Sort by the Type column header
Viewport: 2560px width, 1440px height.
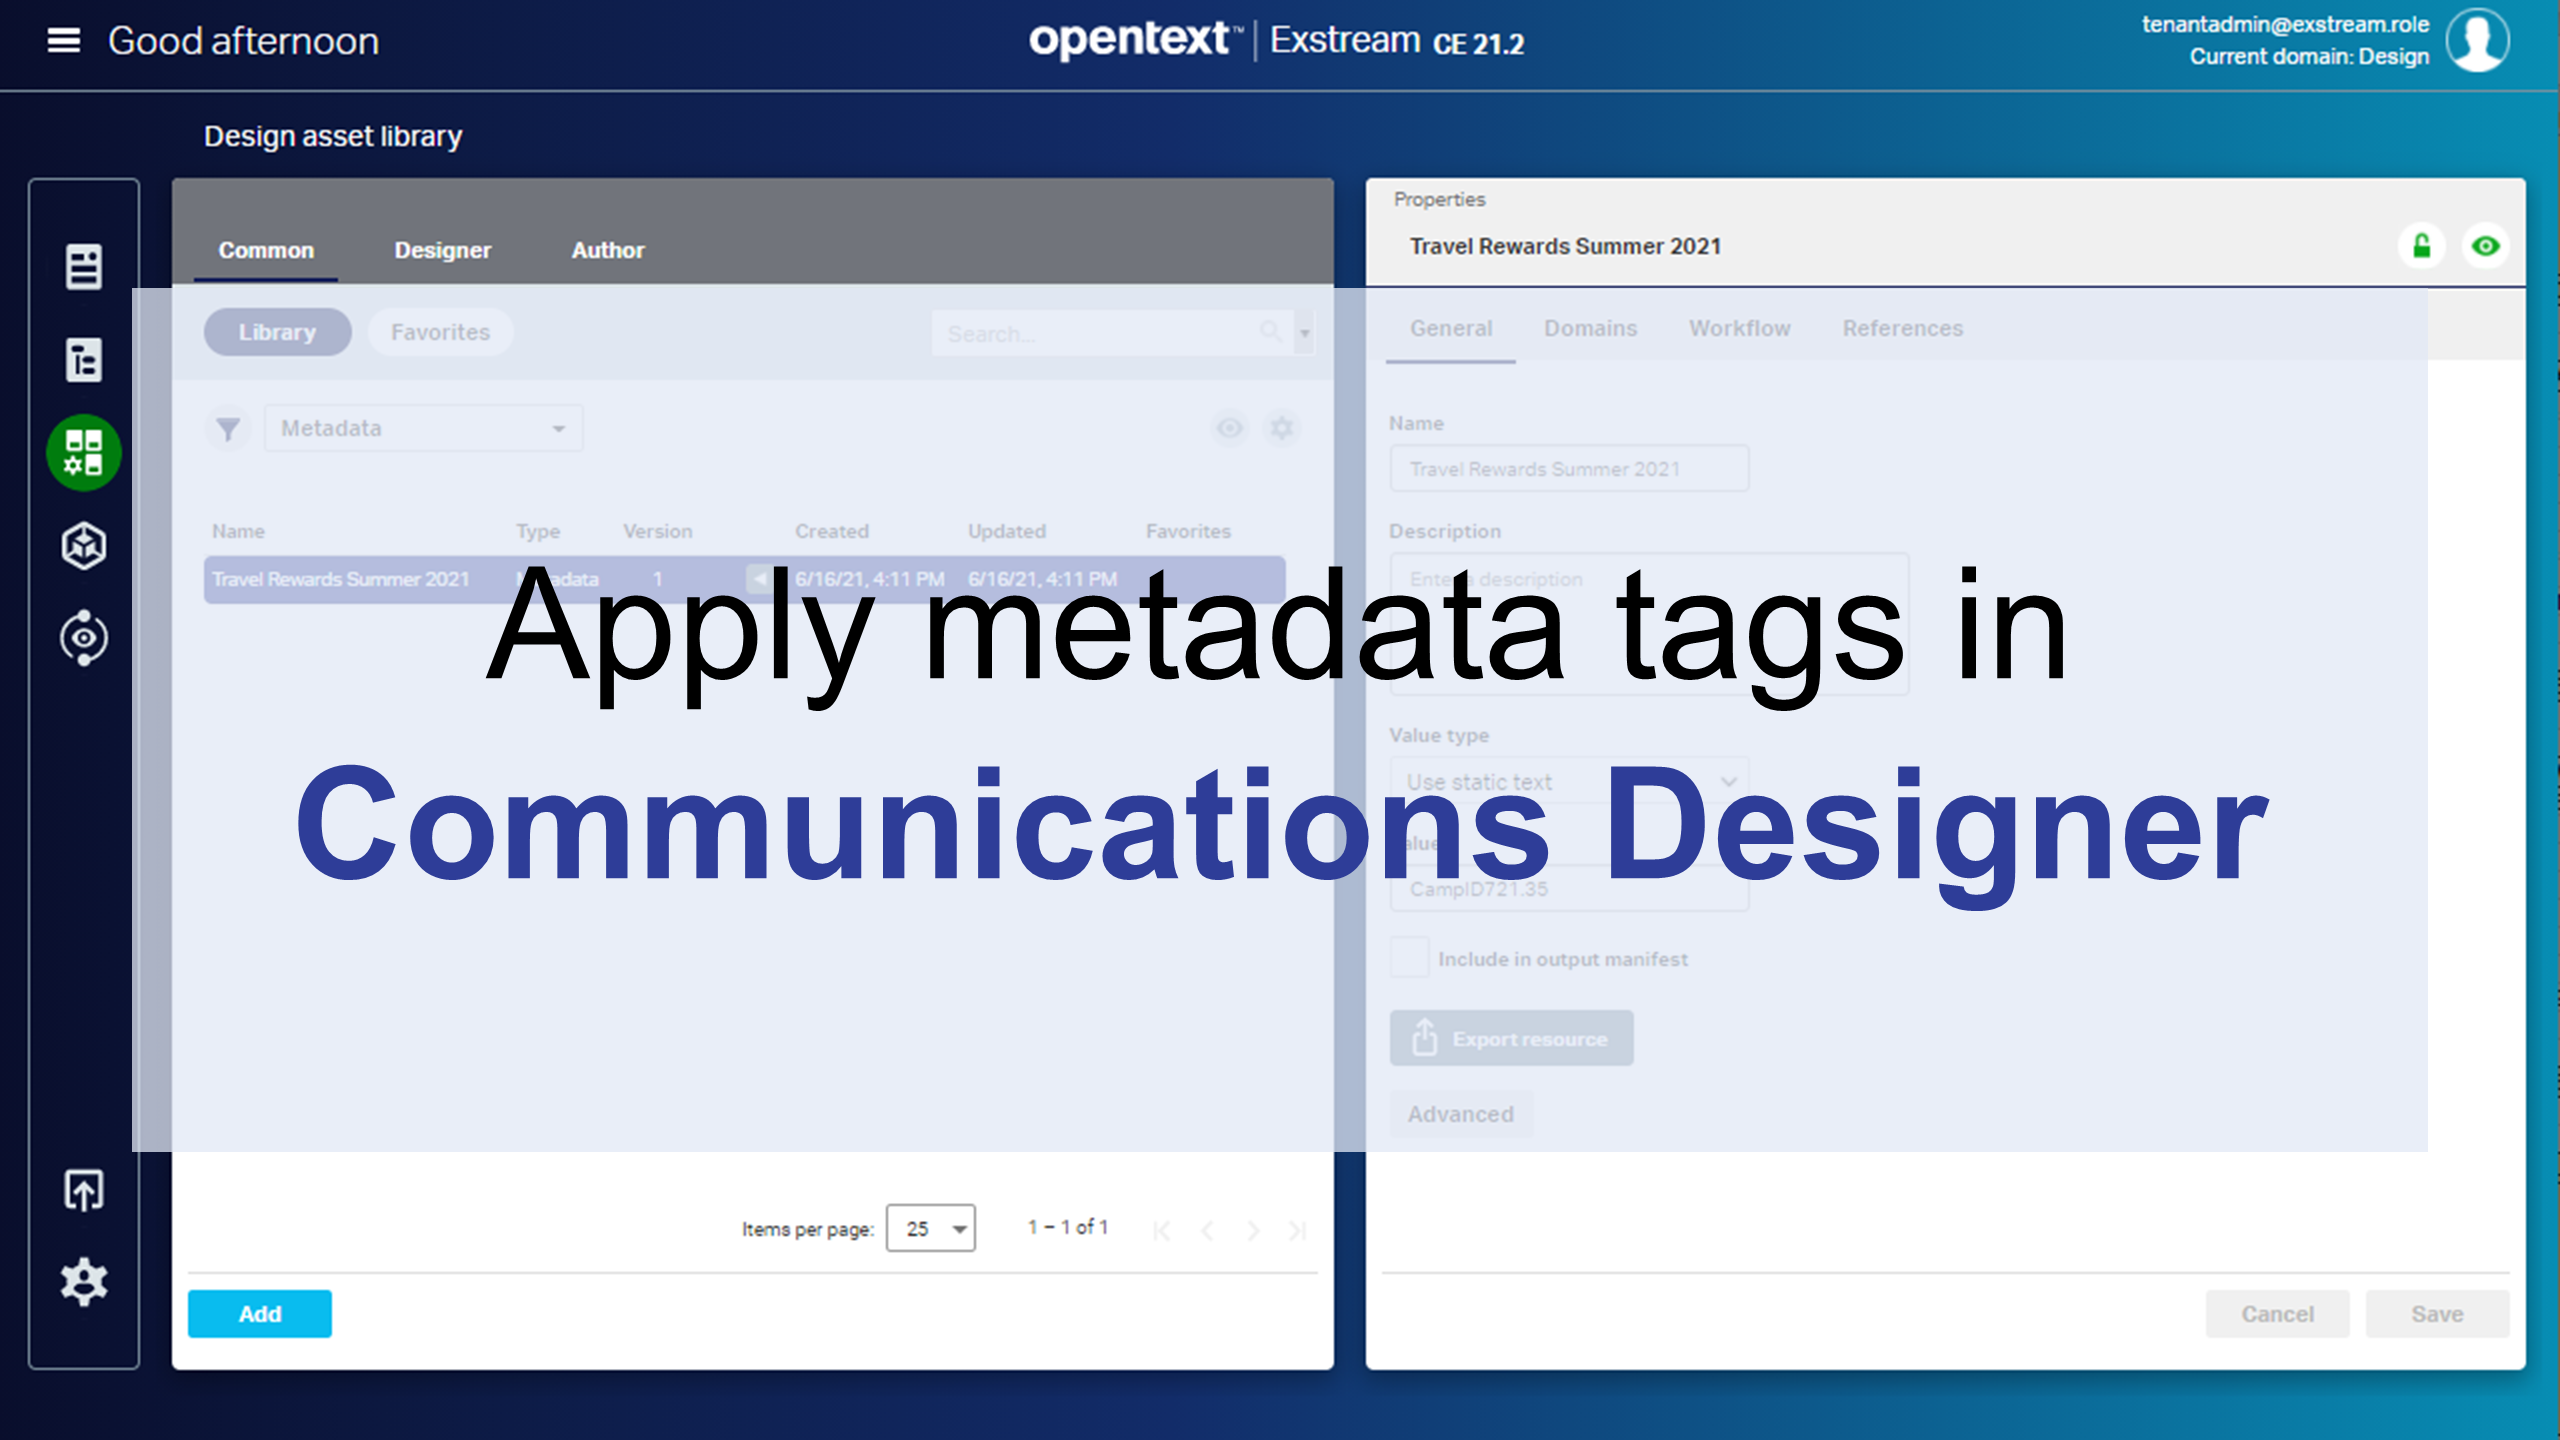(x=538, y=531)
